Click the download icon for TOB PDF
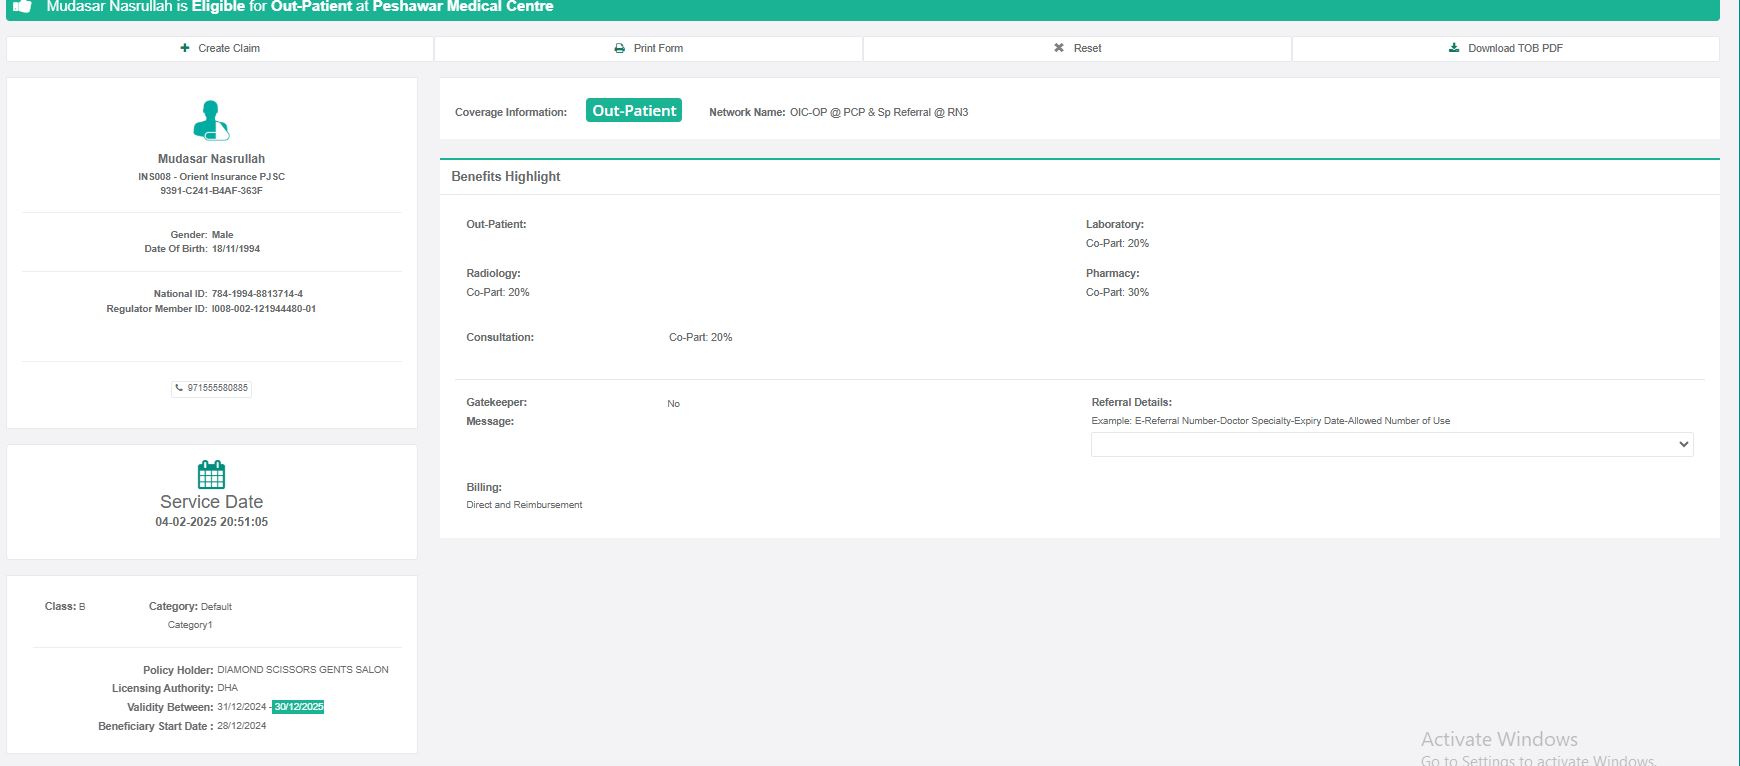This screenshot has width=1740, height=766. (x=1454, y=48)
